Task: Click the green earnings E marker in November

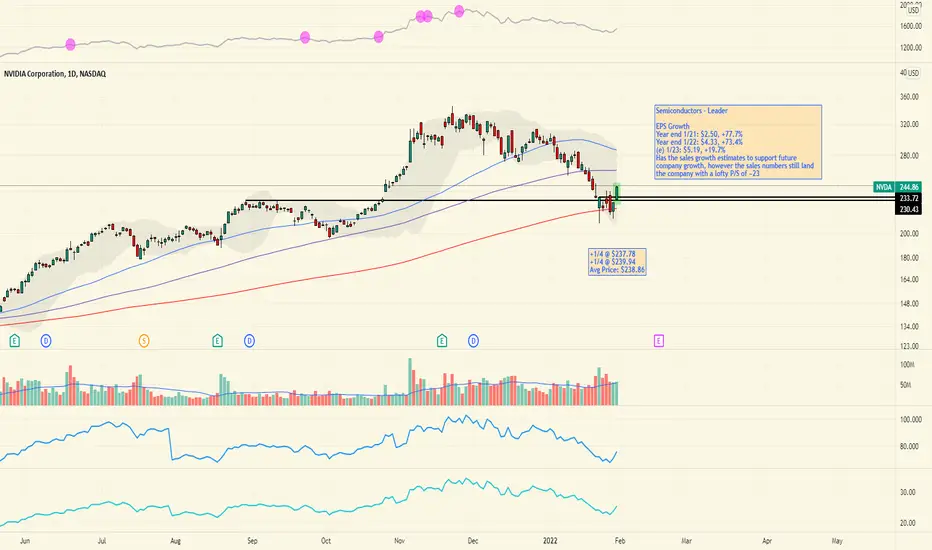Action: 442,341
